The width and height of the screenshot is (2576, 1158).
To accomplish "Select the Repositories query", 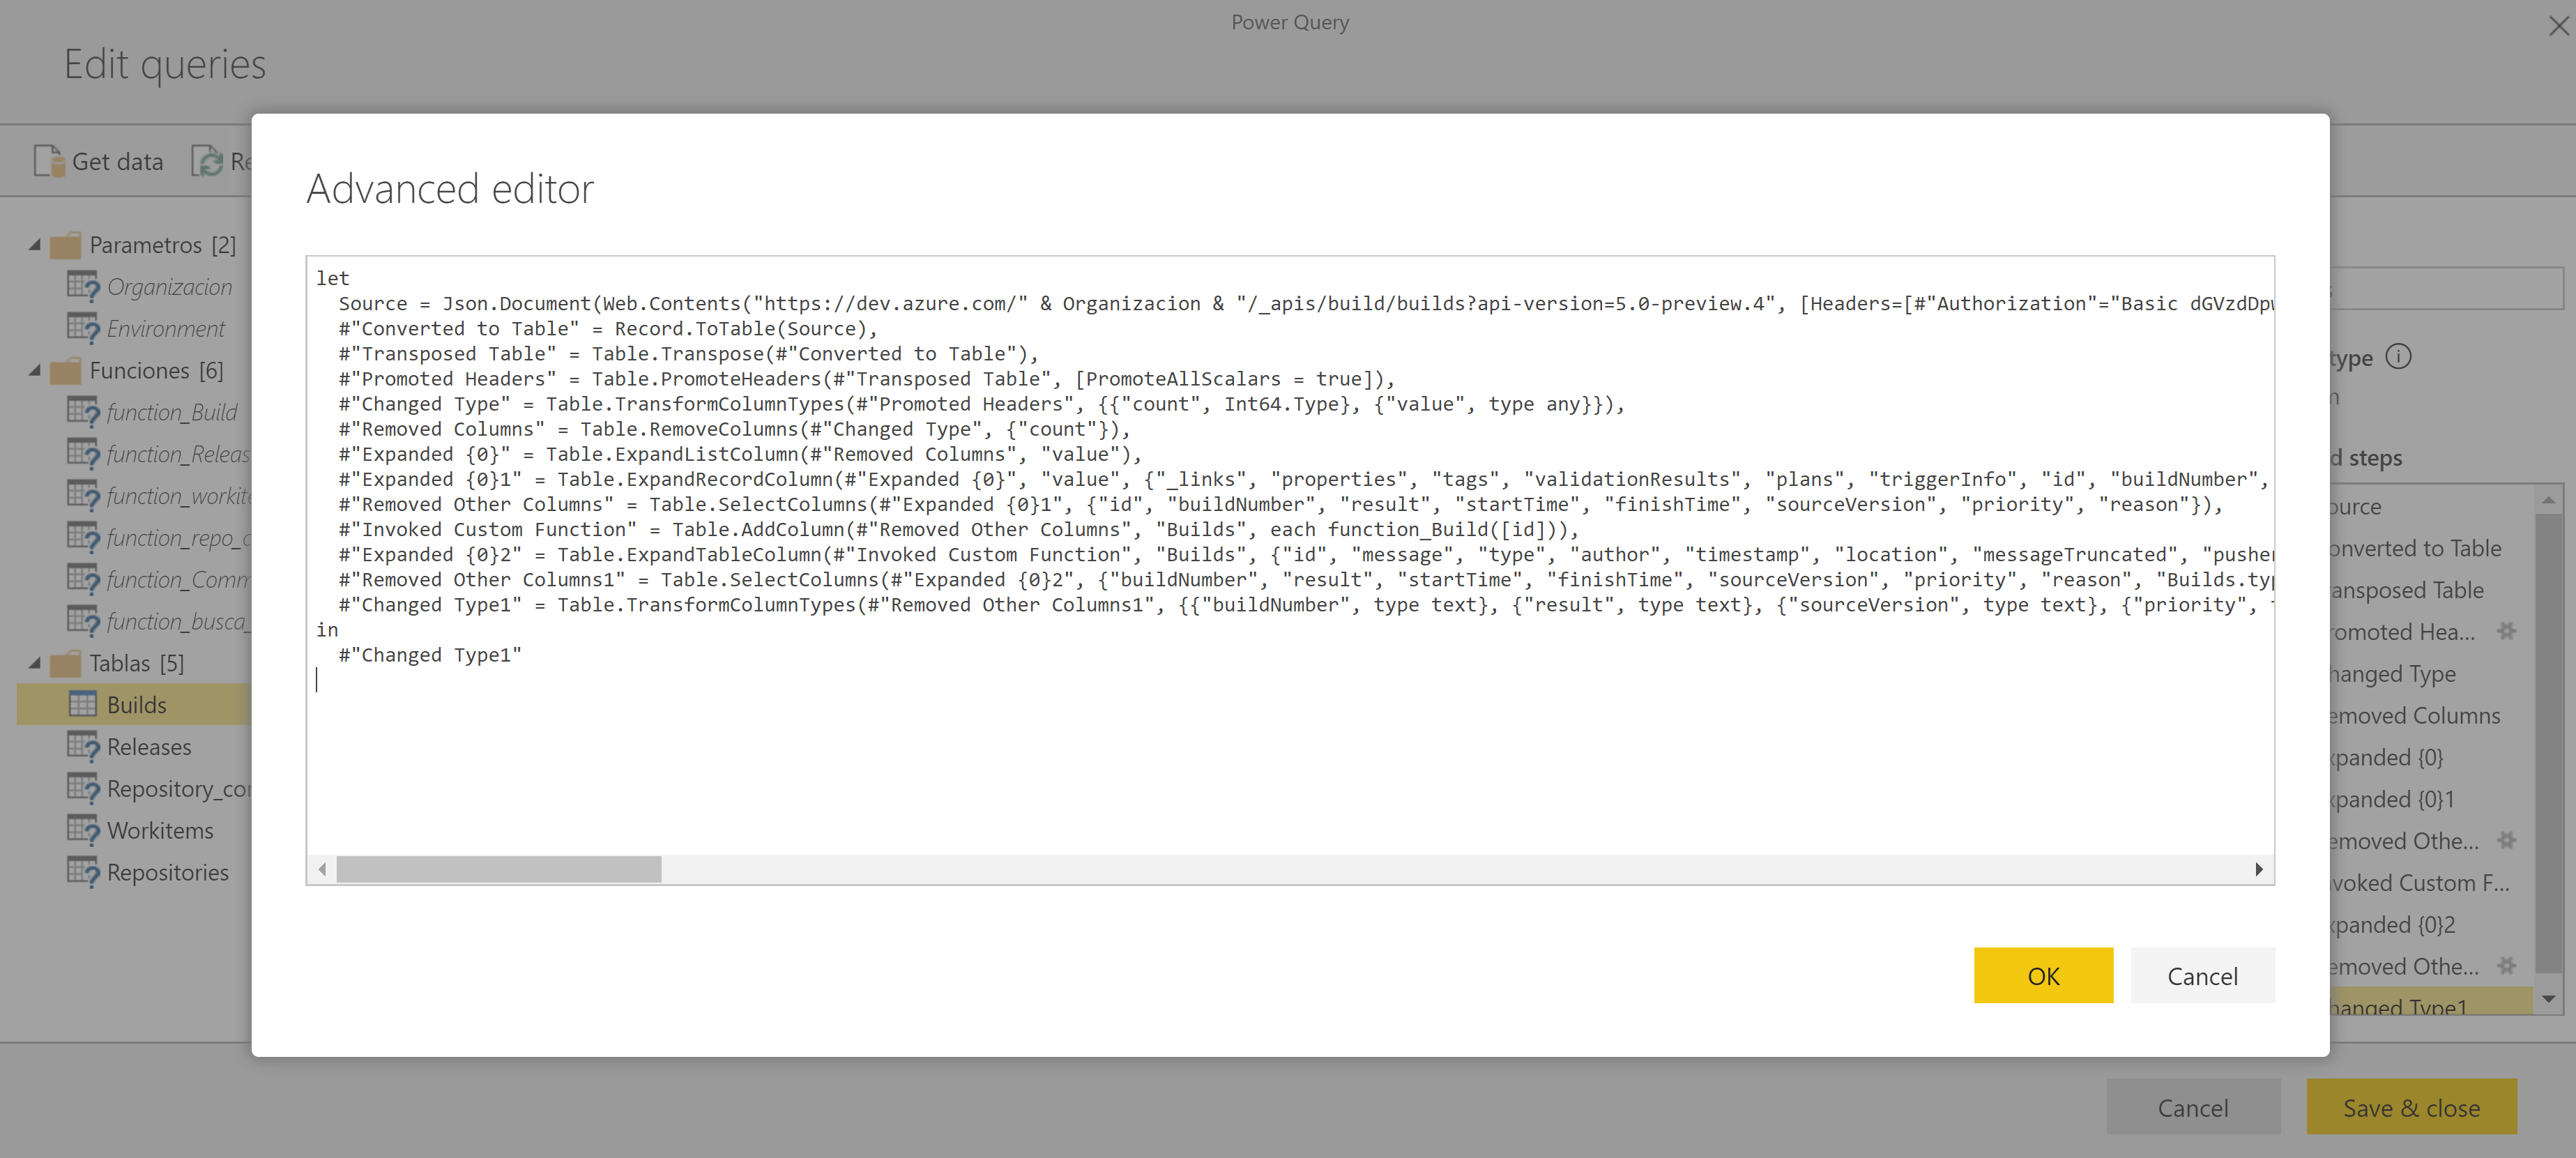I will point(168,873).
